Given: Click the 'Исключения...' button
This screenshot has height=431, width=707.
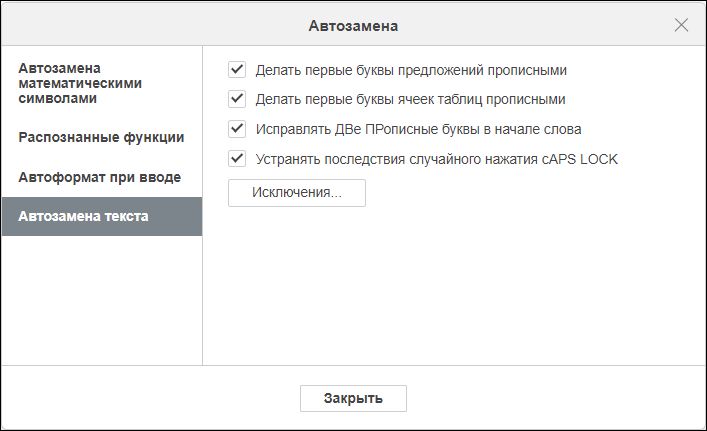Looking at the screenshot, I should (297, 193).
